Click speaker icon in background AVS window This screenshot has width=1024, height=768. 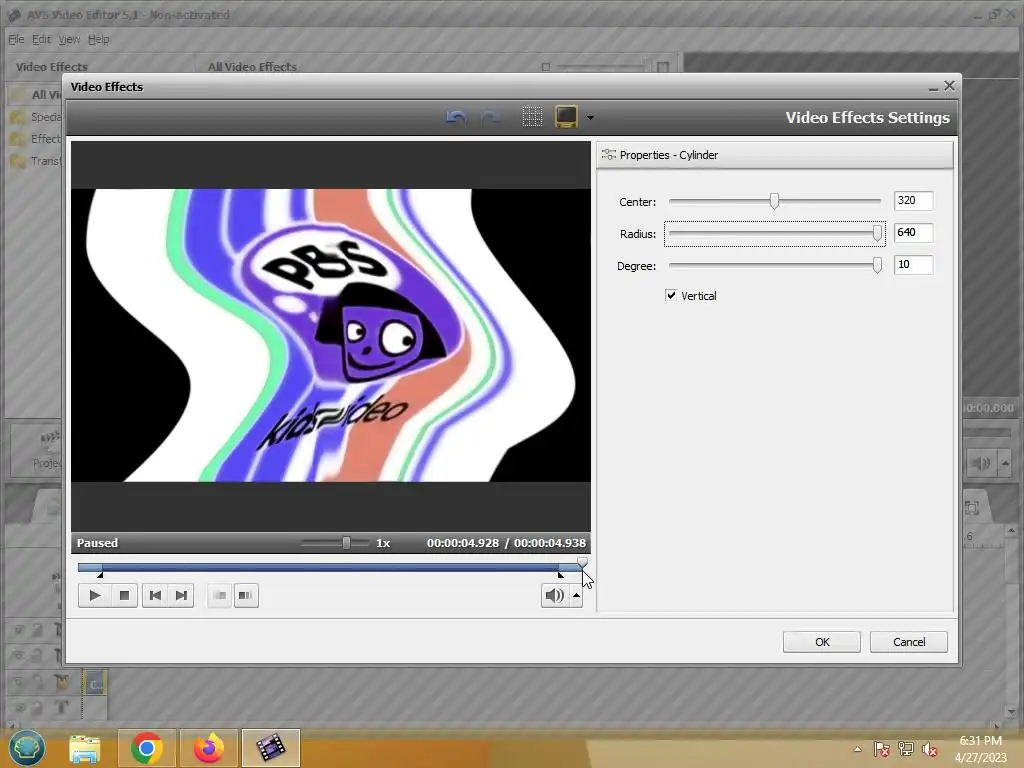pyautogui.click(x=980, y=464)
